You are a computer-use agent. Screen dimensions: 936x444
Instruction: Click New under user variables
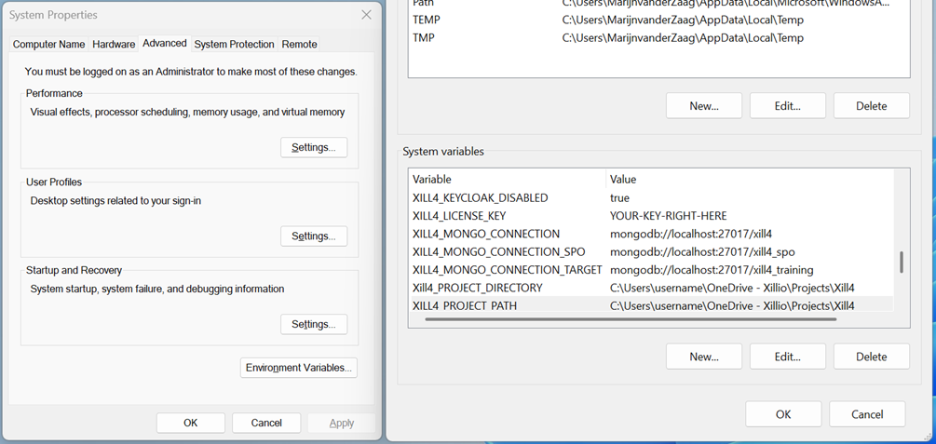pyautogui.click(x=704, y=106)
